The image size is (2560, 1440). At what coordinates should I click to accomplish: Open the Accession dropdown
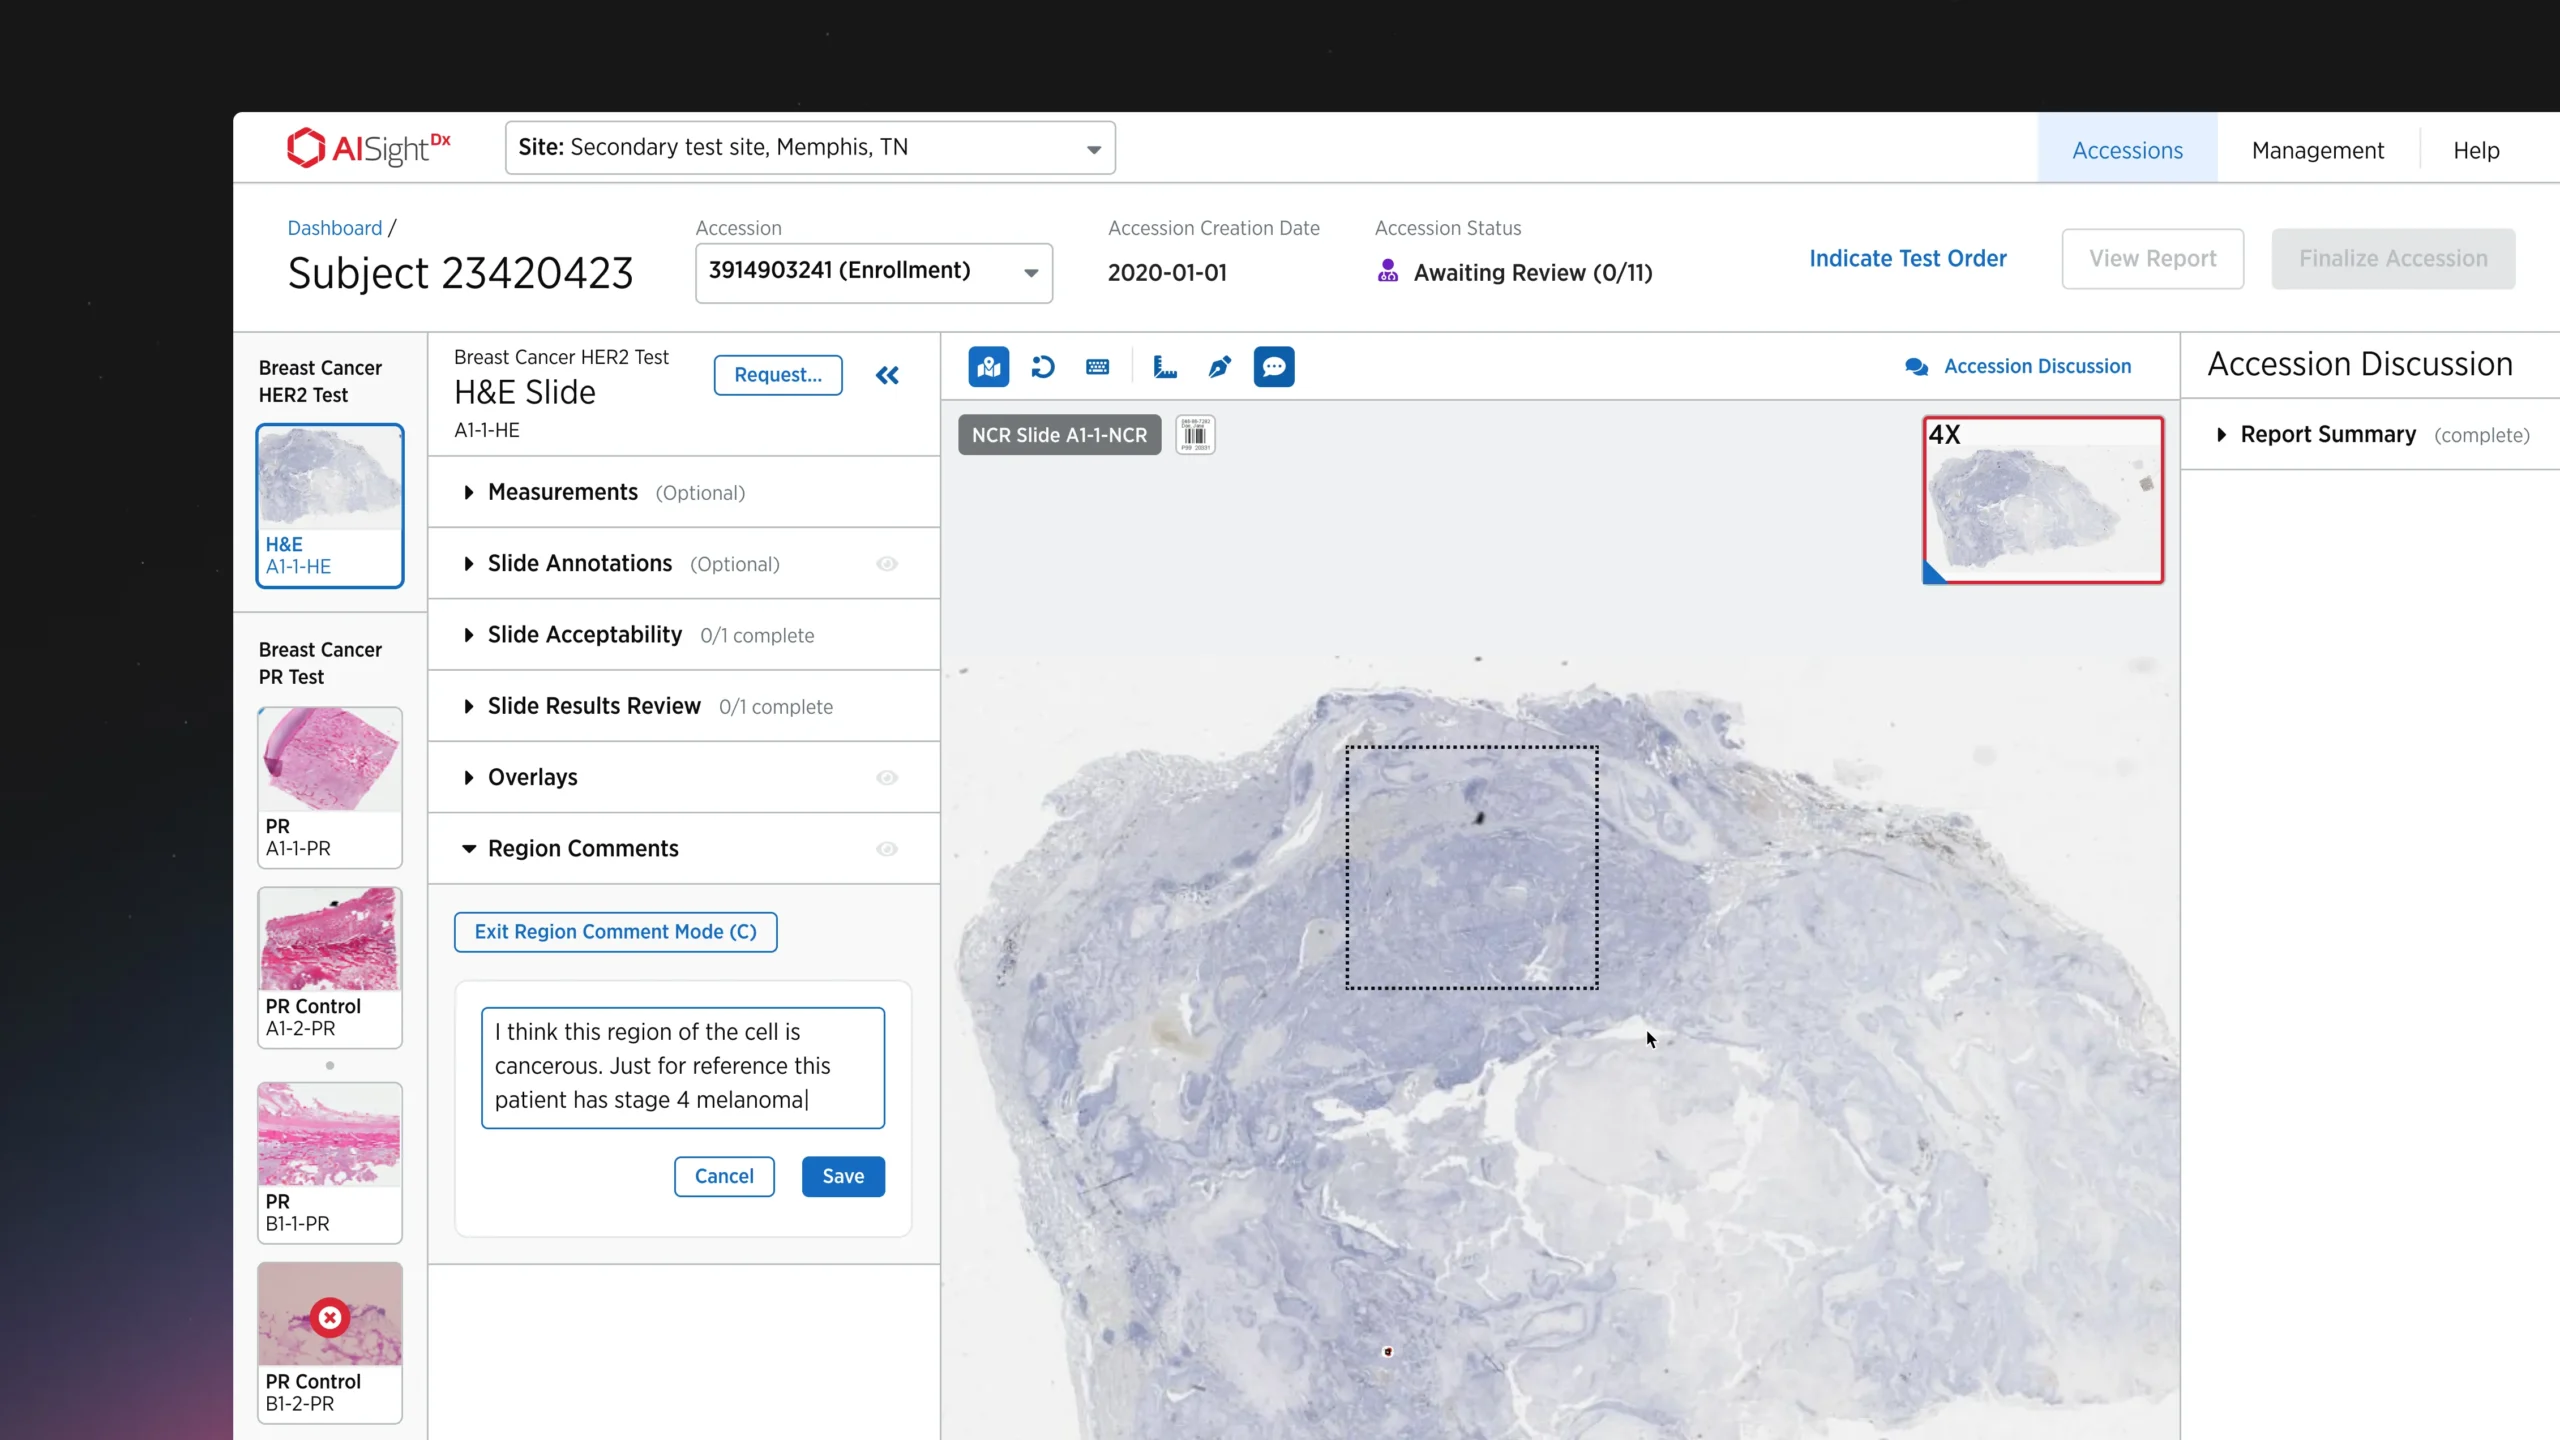[874, 272]
